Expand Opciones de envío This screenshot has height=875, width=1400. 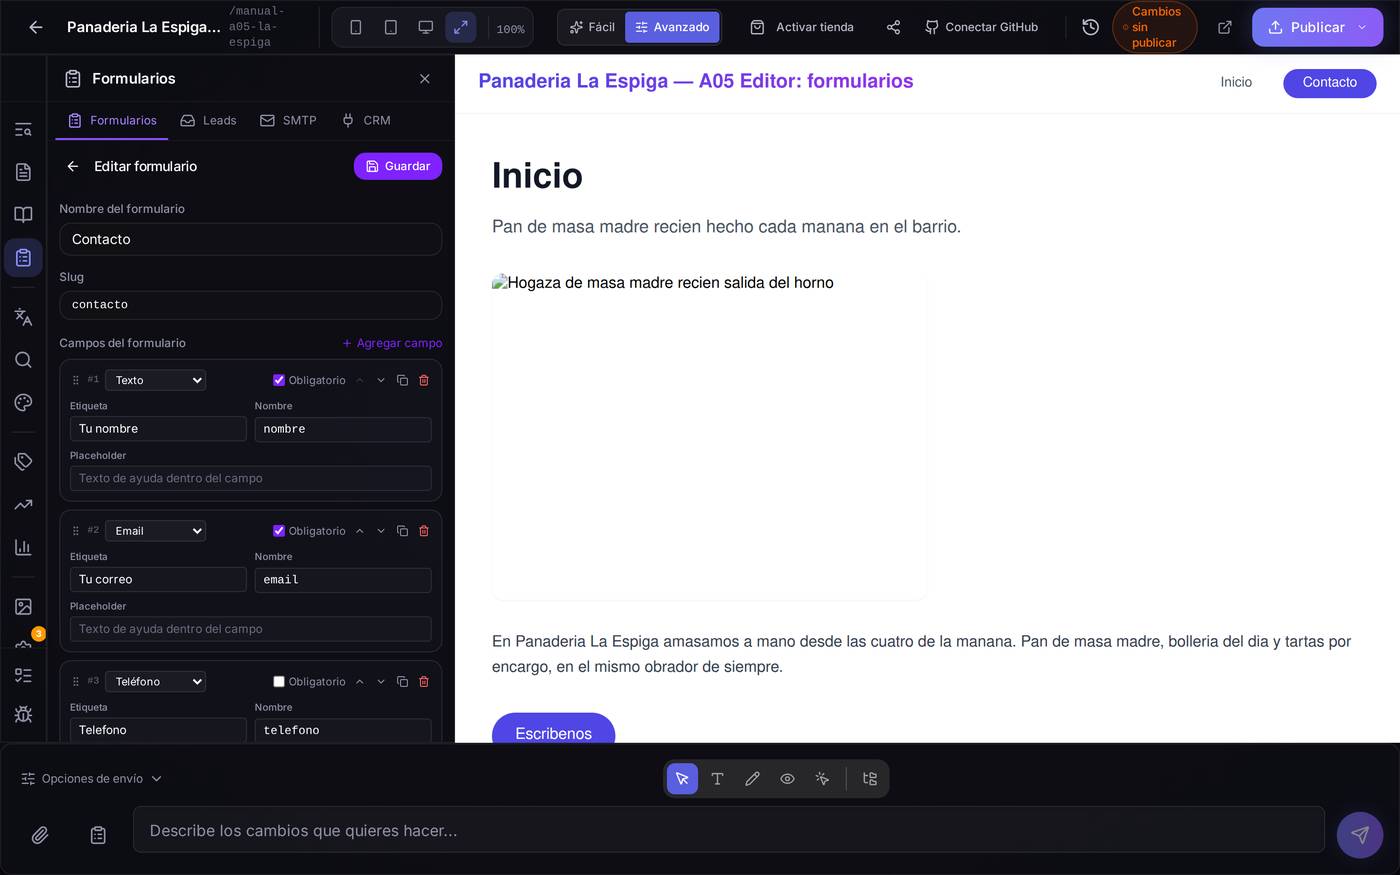[x=92, y=779]
